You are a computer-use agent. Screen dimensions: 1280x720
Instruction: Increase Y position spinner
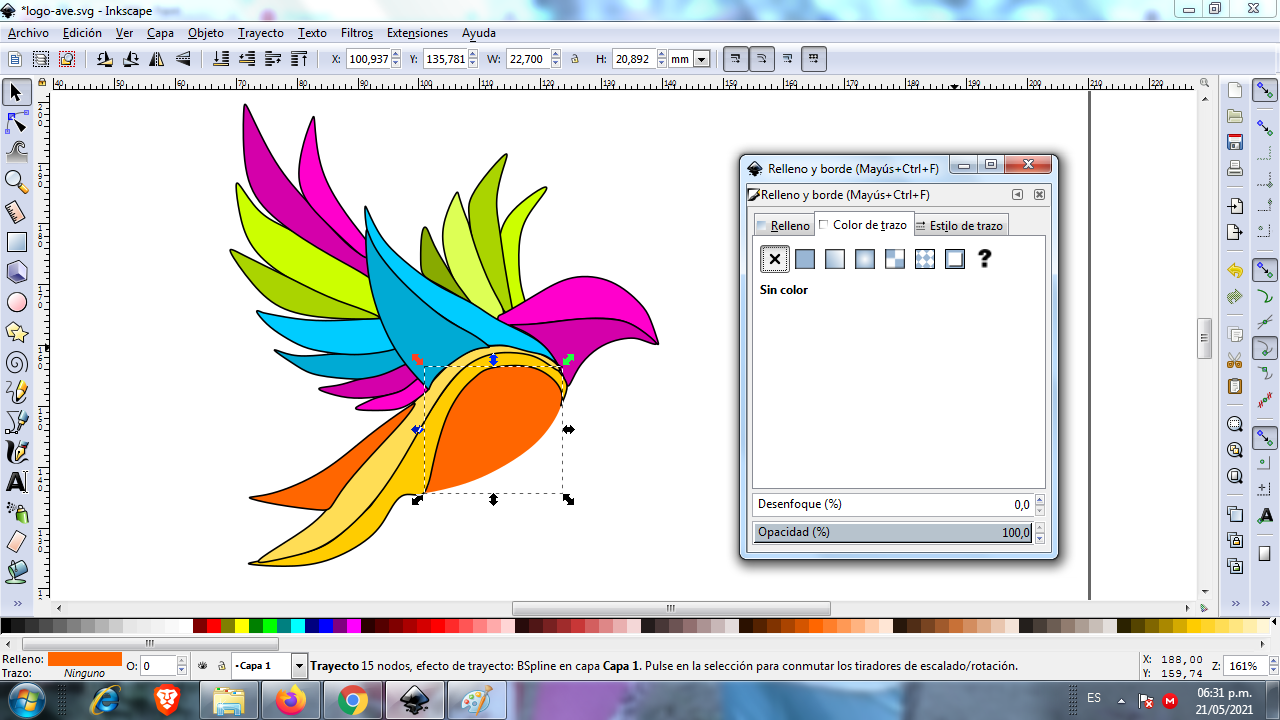coord(474,54)
